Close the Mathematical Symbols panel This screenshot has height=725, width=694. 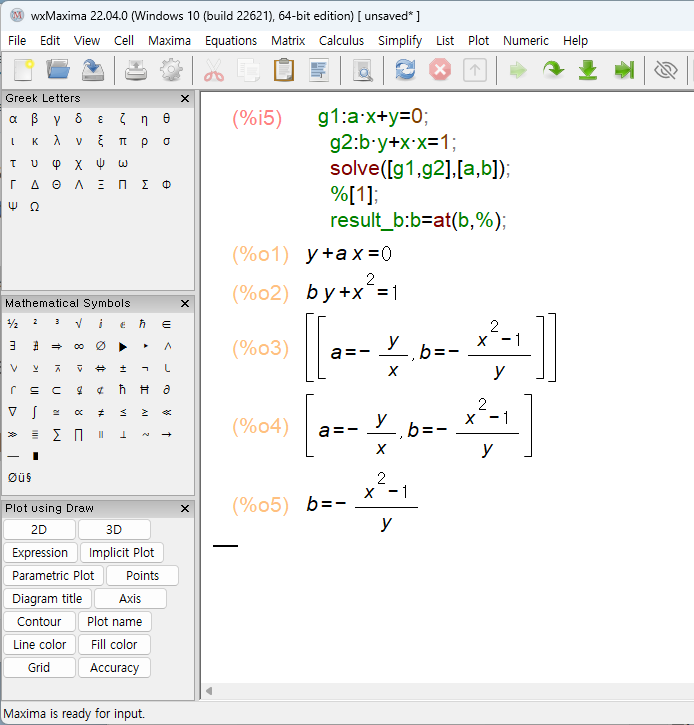pyautogui.click(x=185, y=303)
